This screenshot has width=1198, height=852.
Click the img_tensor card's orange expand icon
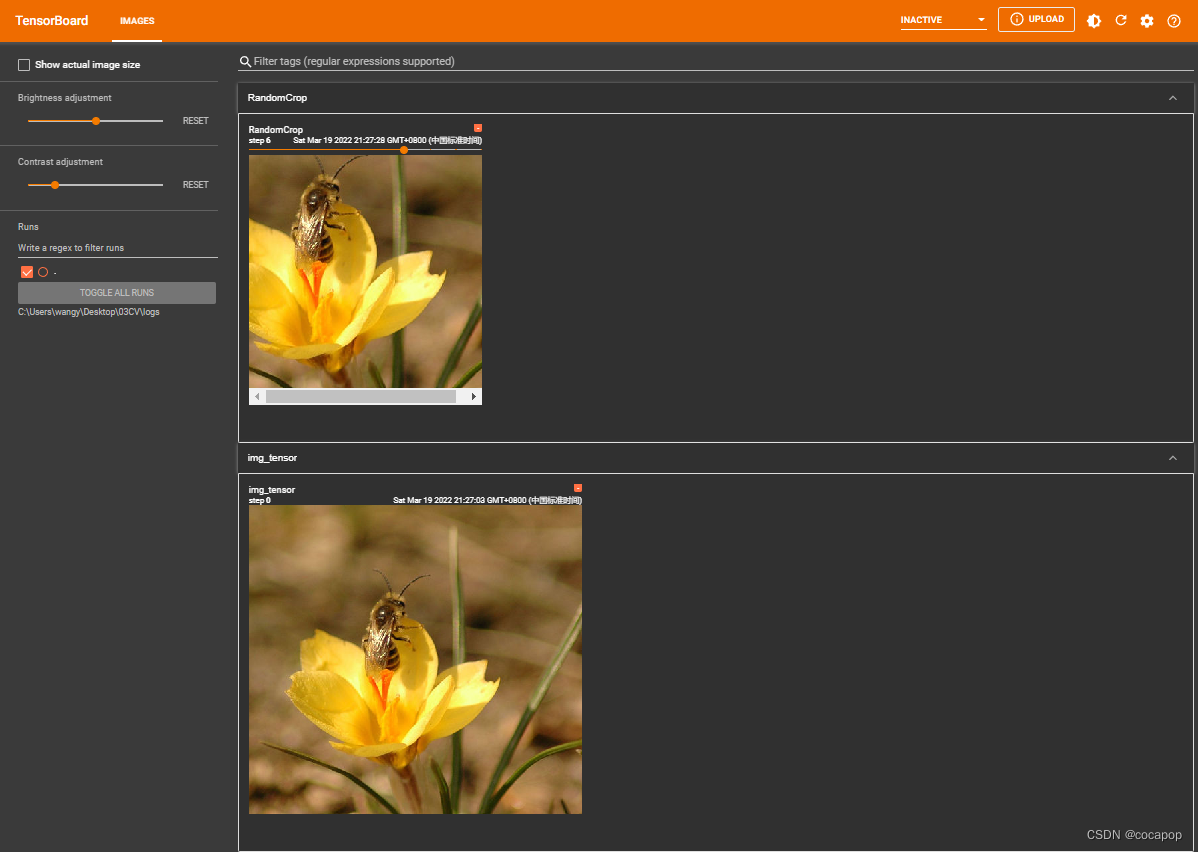click(x=577, y=488)
